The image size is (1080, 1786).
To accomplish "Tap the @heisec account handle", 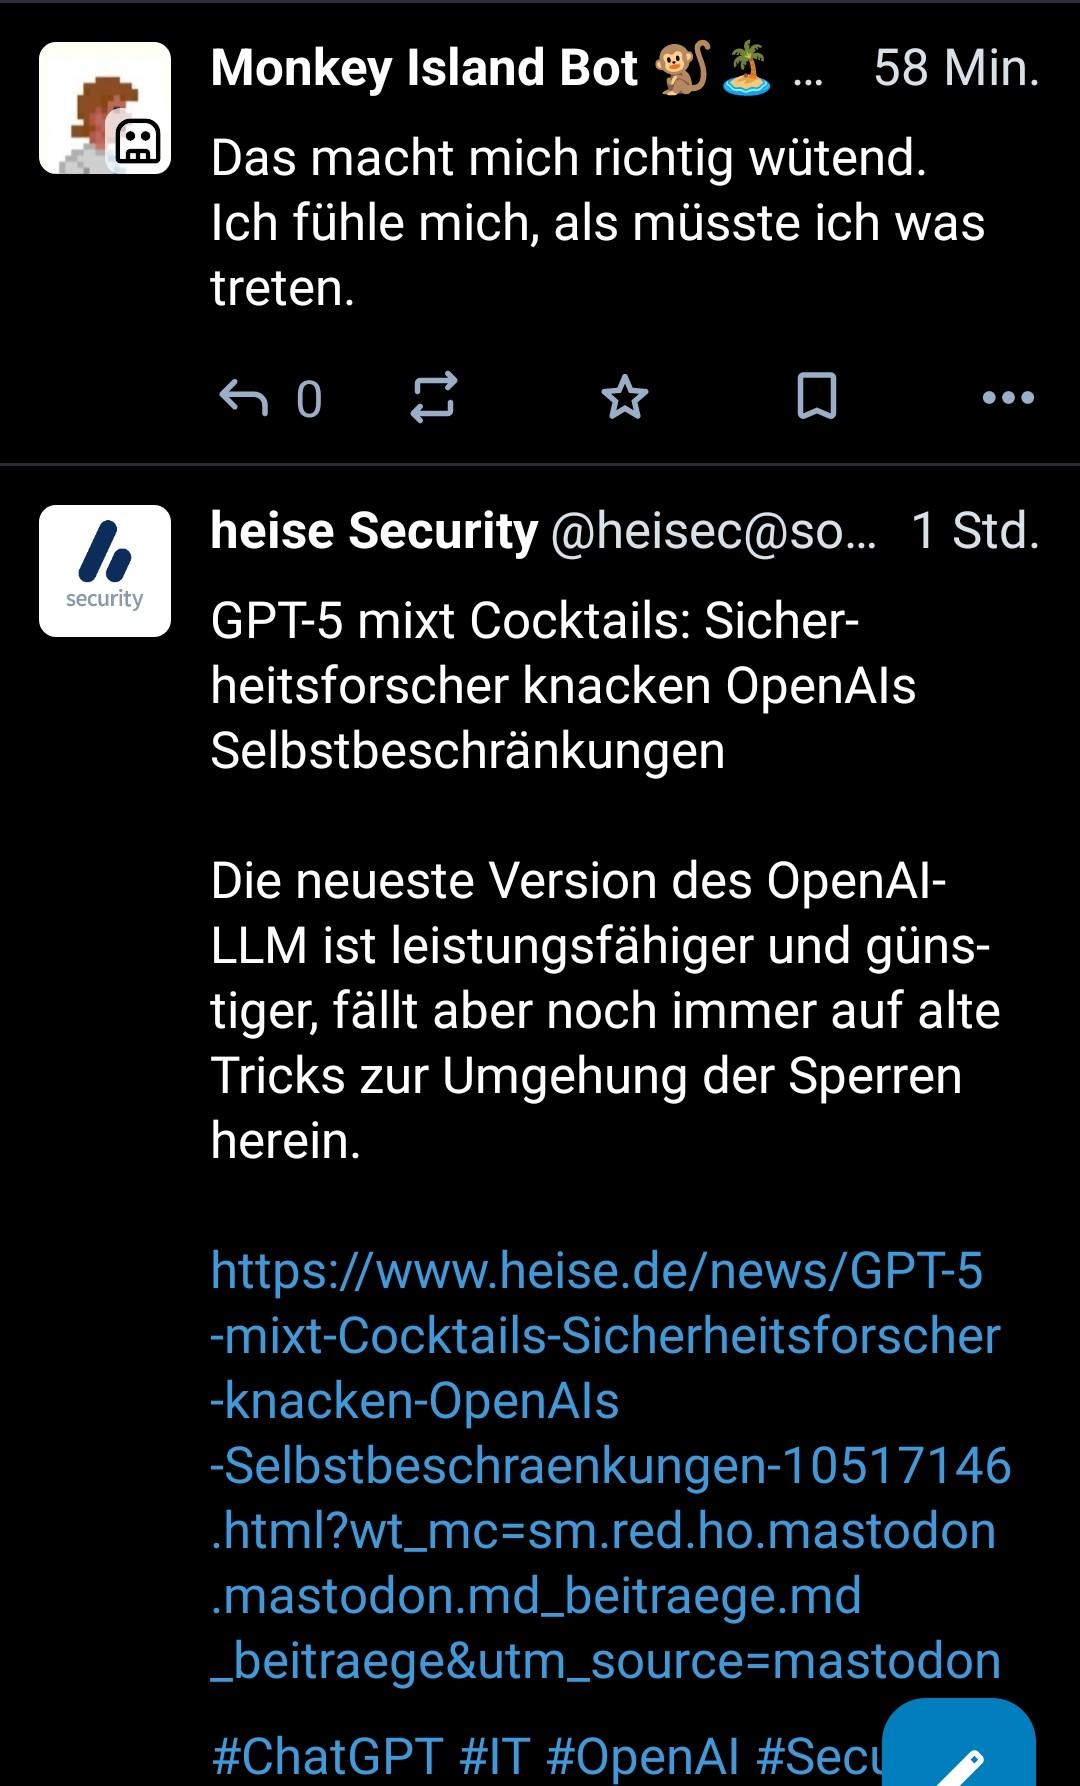I will tap(713, 531).
